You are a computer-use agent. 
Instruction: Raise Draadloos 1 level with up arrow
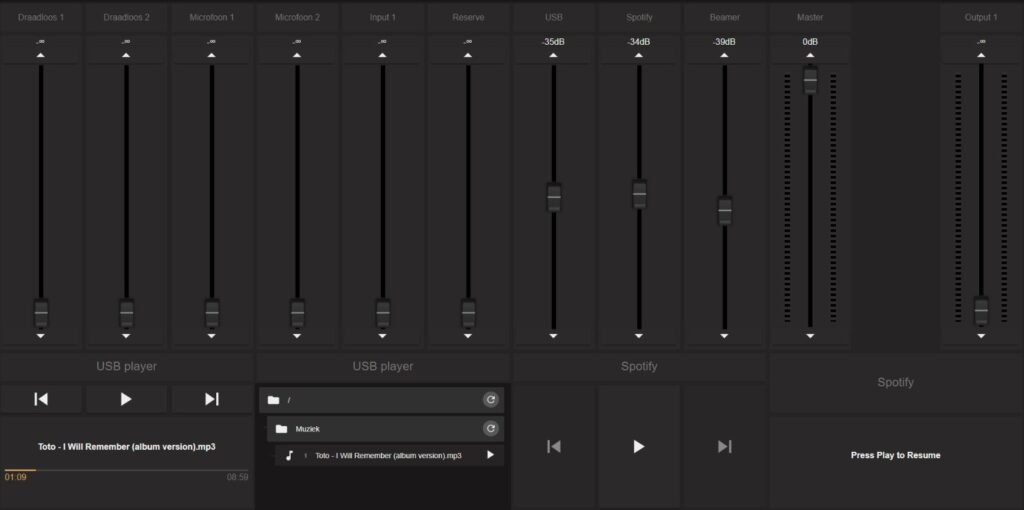[x=40, y=56]
